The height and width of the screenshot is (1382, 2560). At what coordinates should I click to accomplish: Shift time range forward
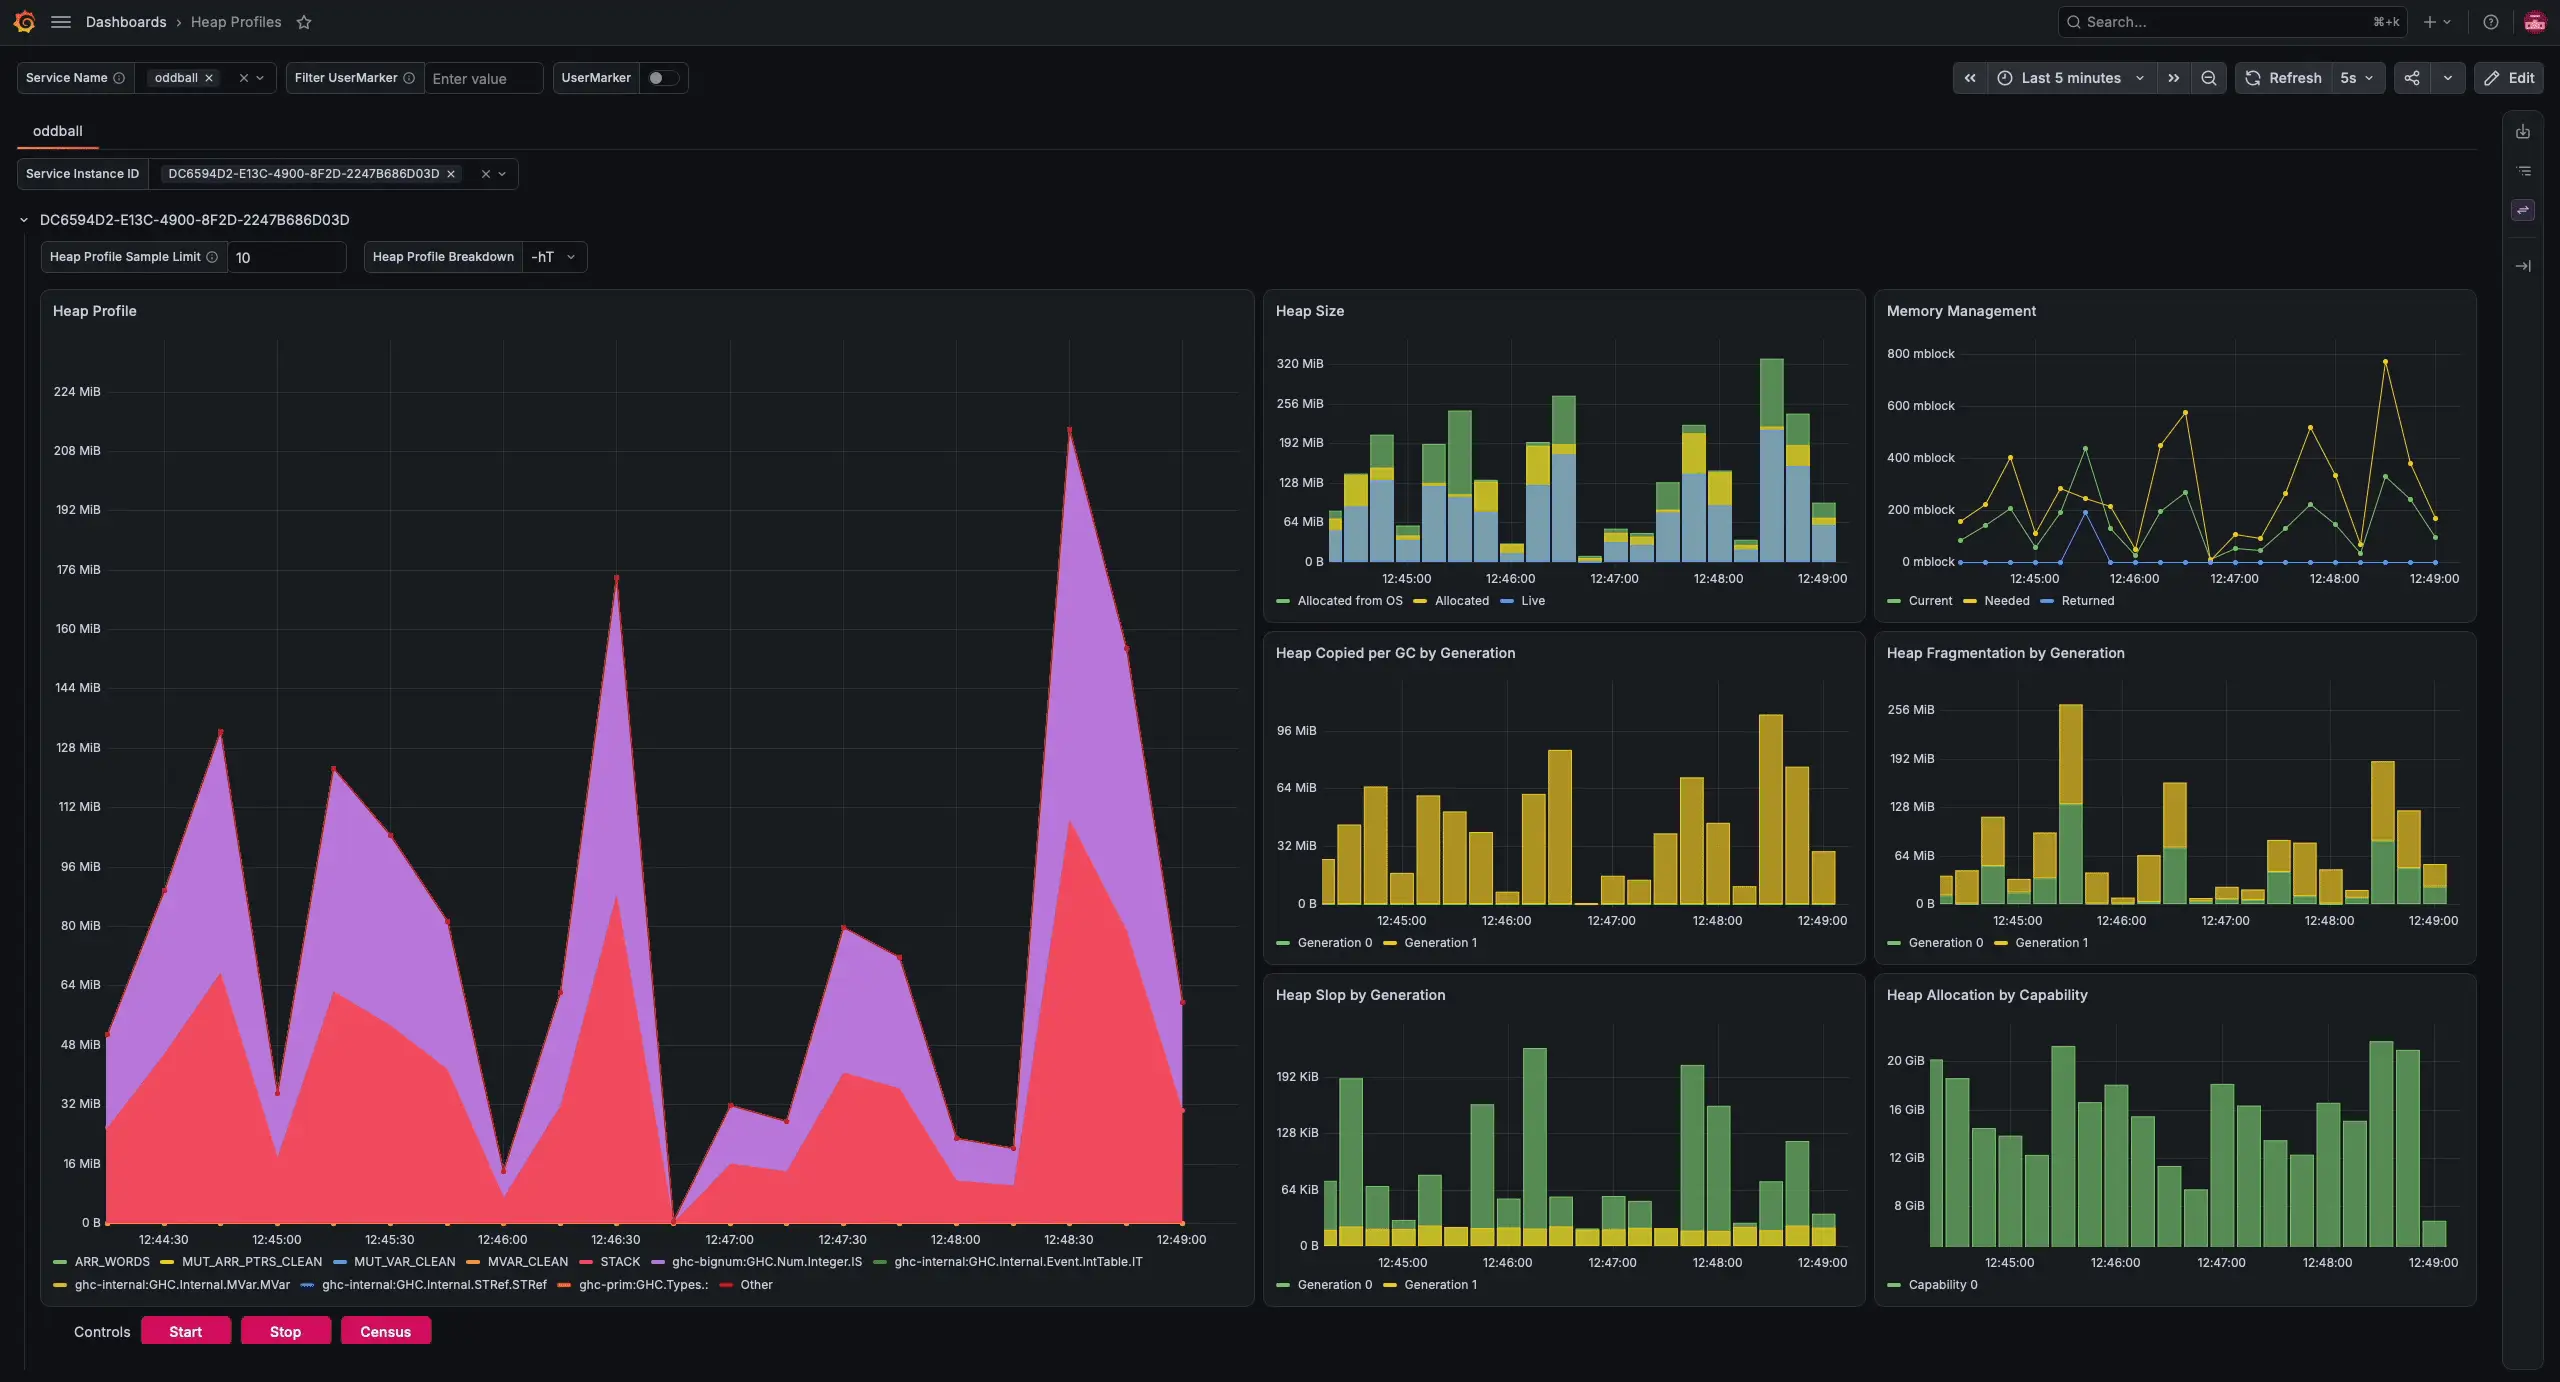tap(2173, 78)
